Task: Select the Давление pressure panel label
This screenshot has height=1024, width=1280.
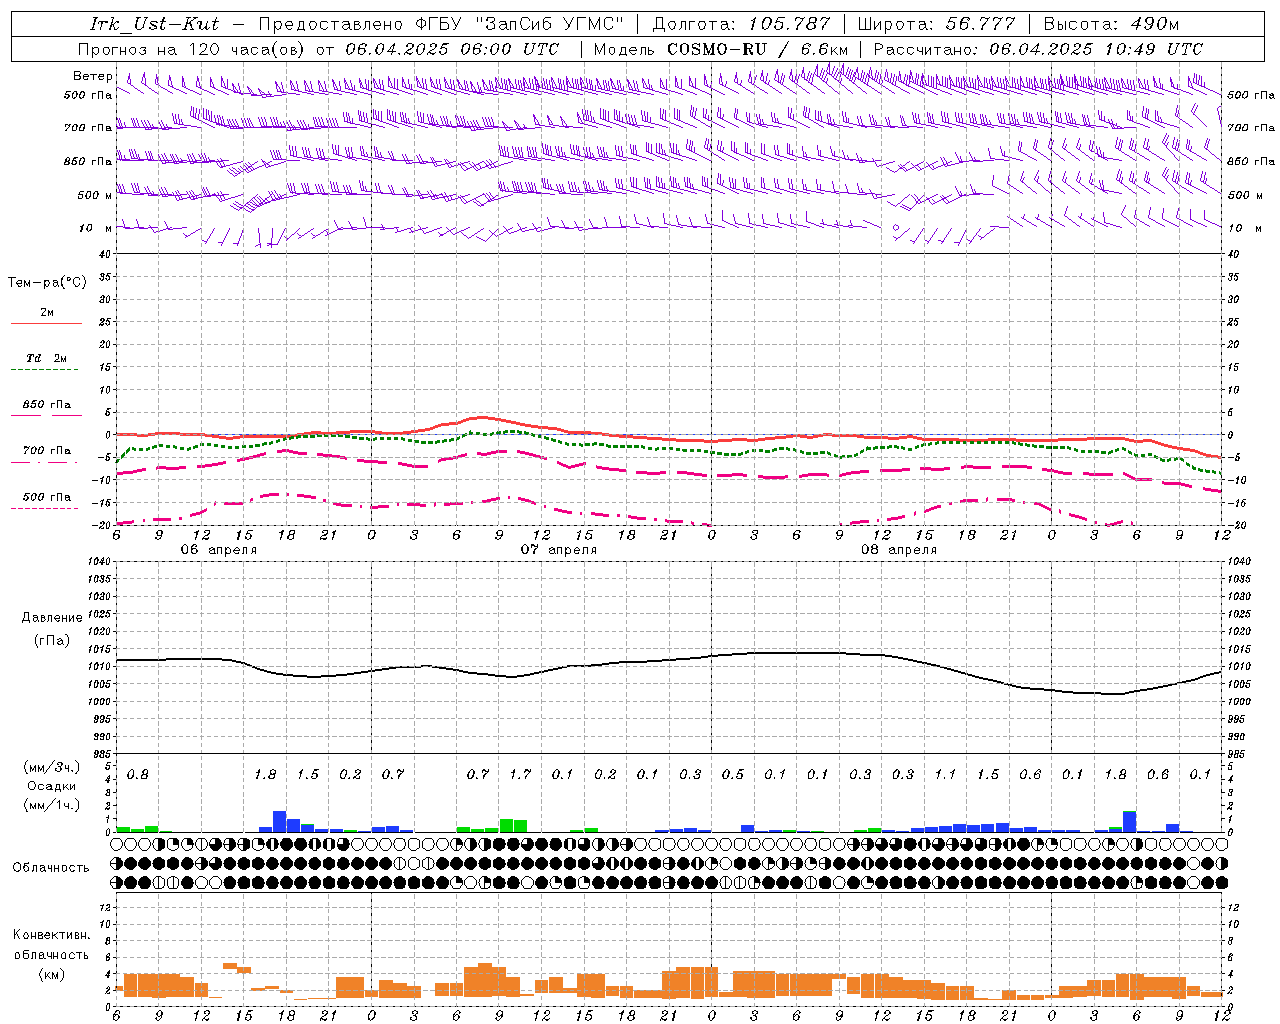Action: pos(52,618)
